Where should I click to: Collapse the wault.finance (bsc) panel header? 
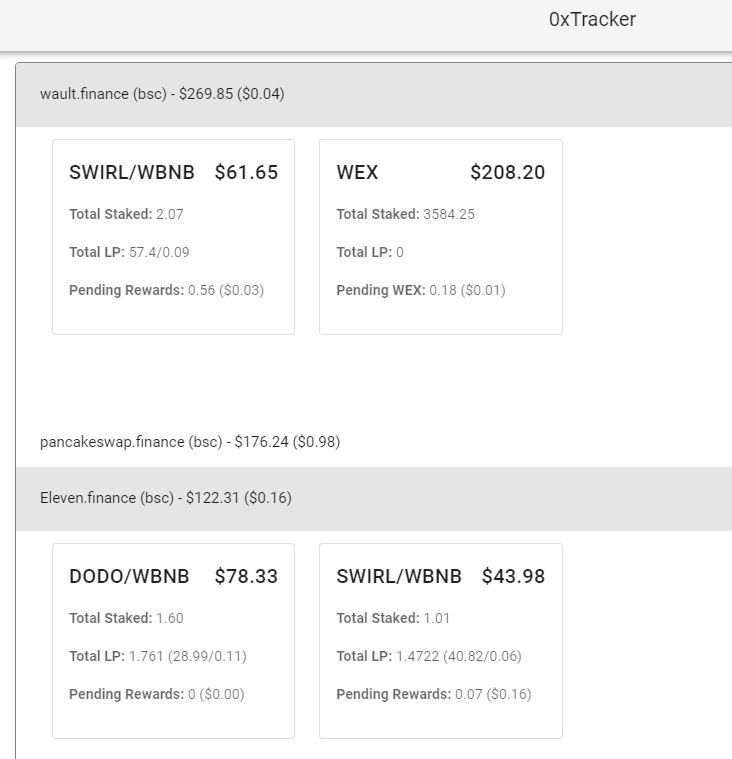[x=374, y=94]
